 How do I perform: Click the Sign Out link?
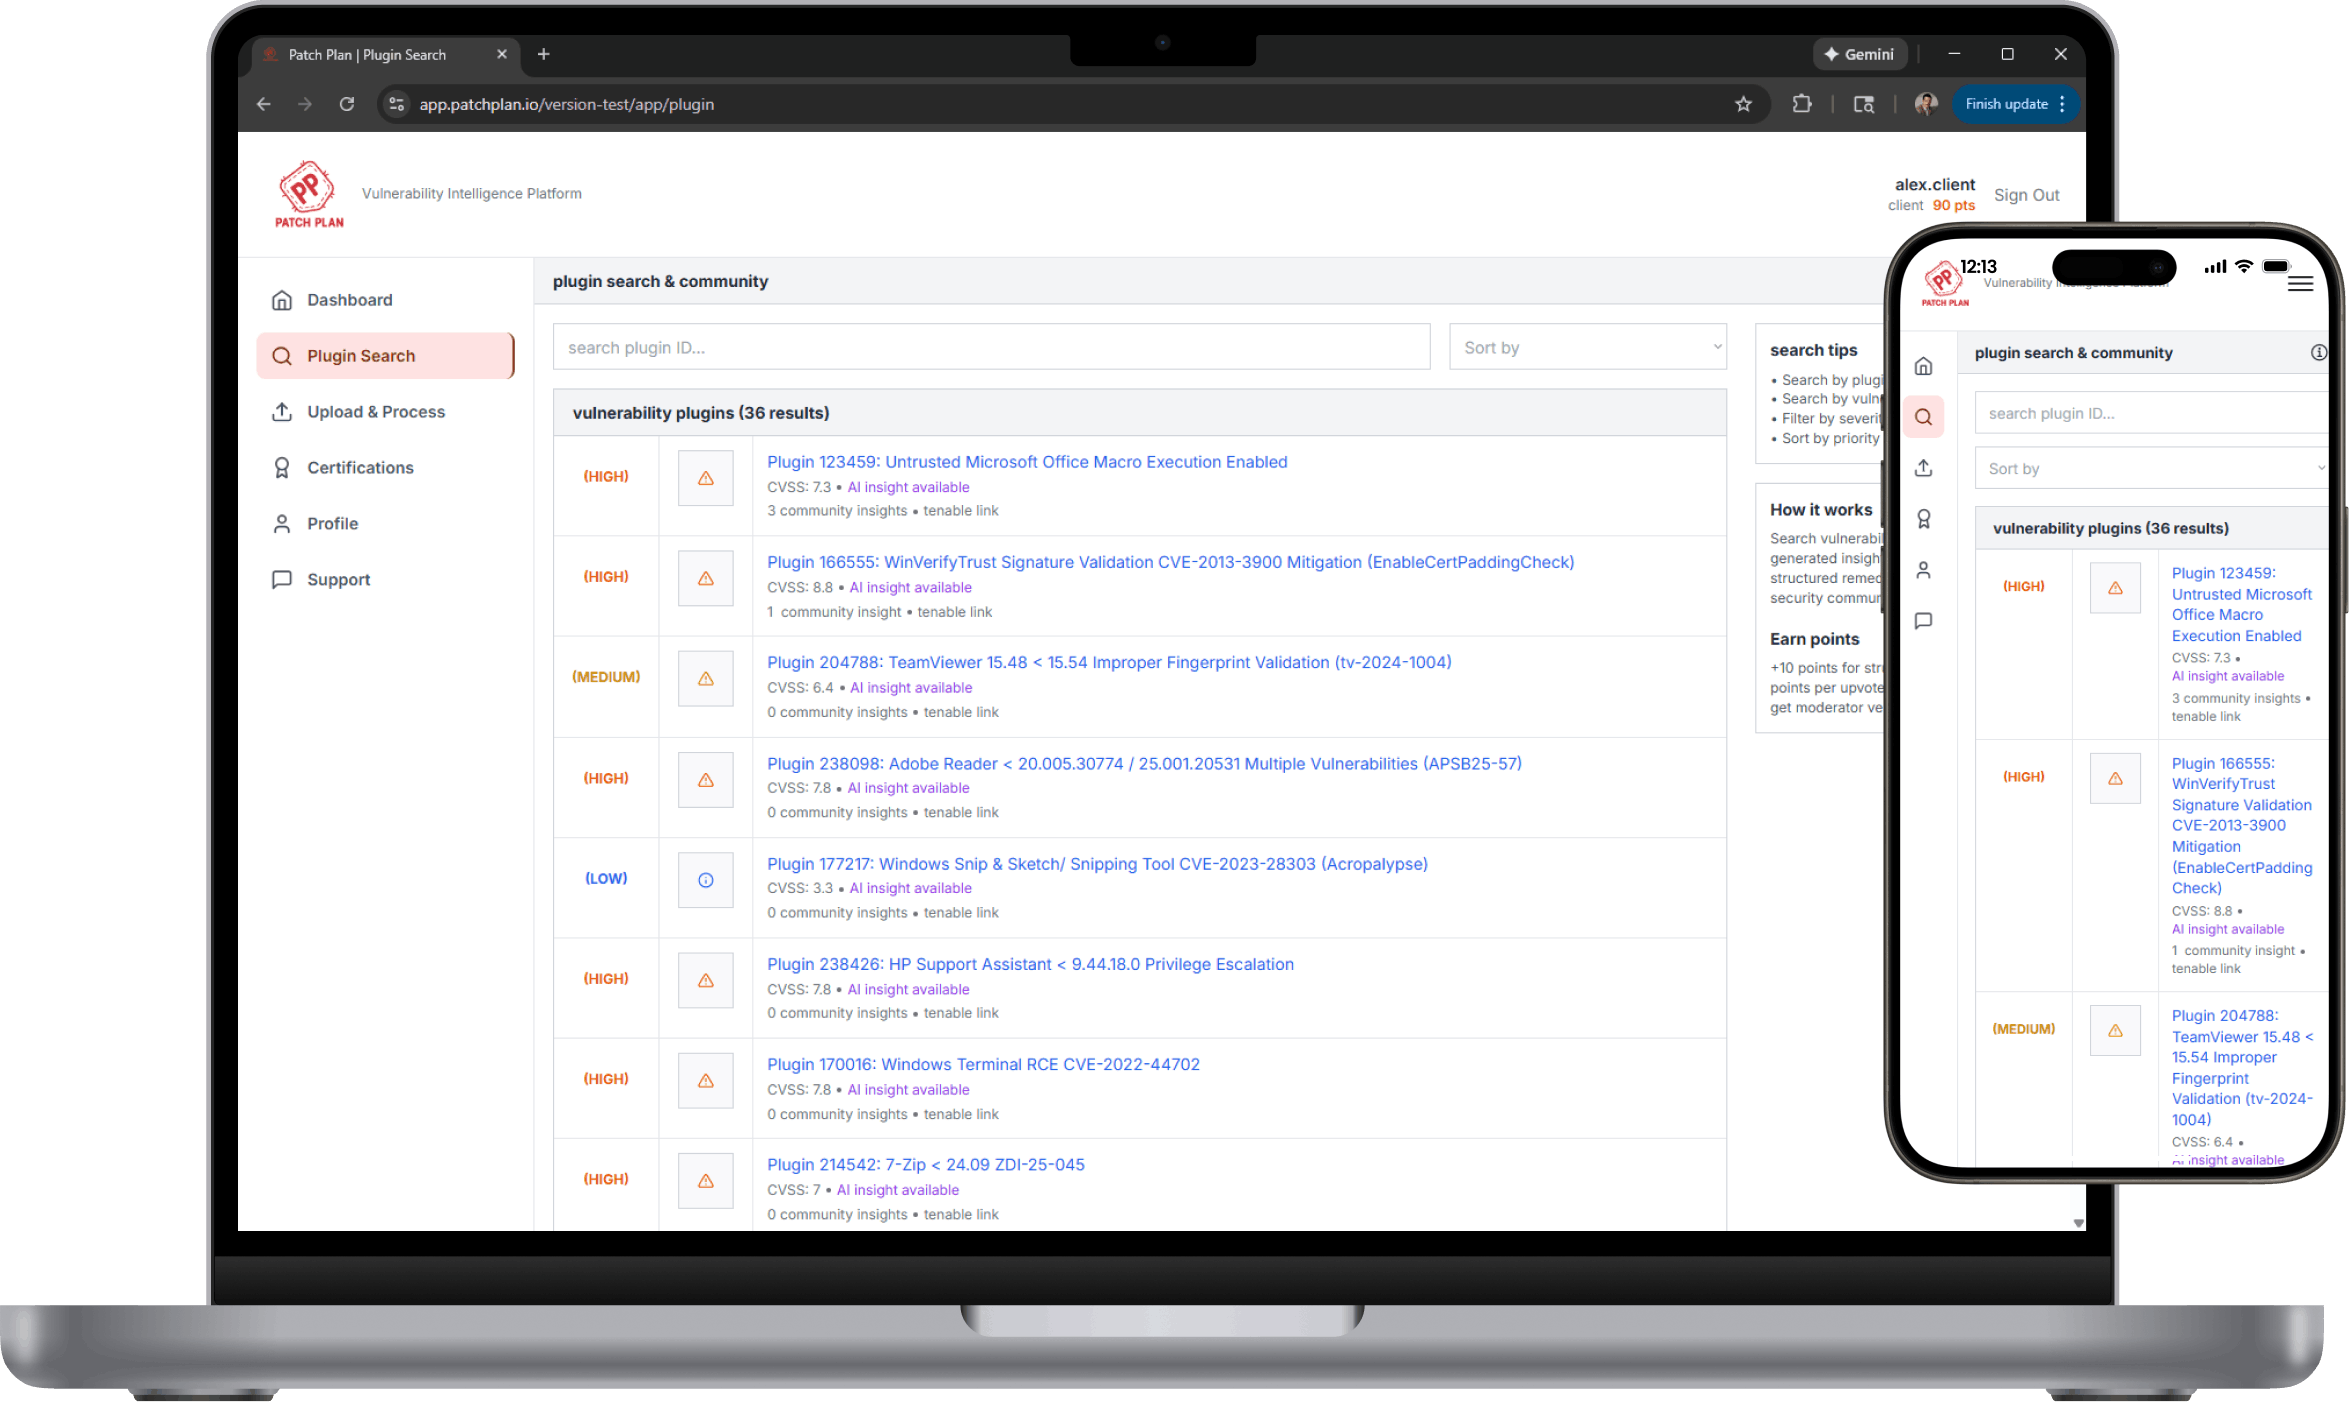pos(2026,195)
